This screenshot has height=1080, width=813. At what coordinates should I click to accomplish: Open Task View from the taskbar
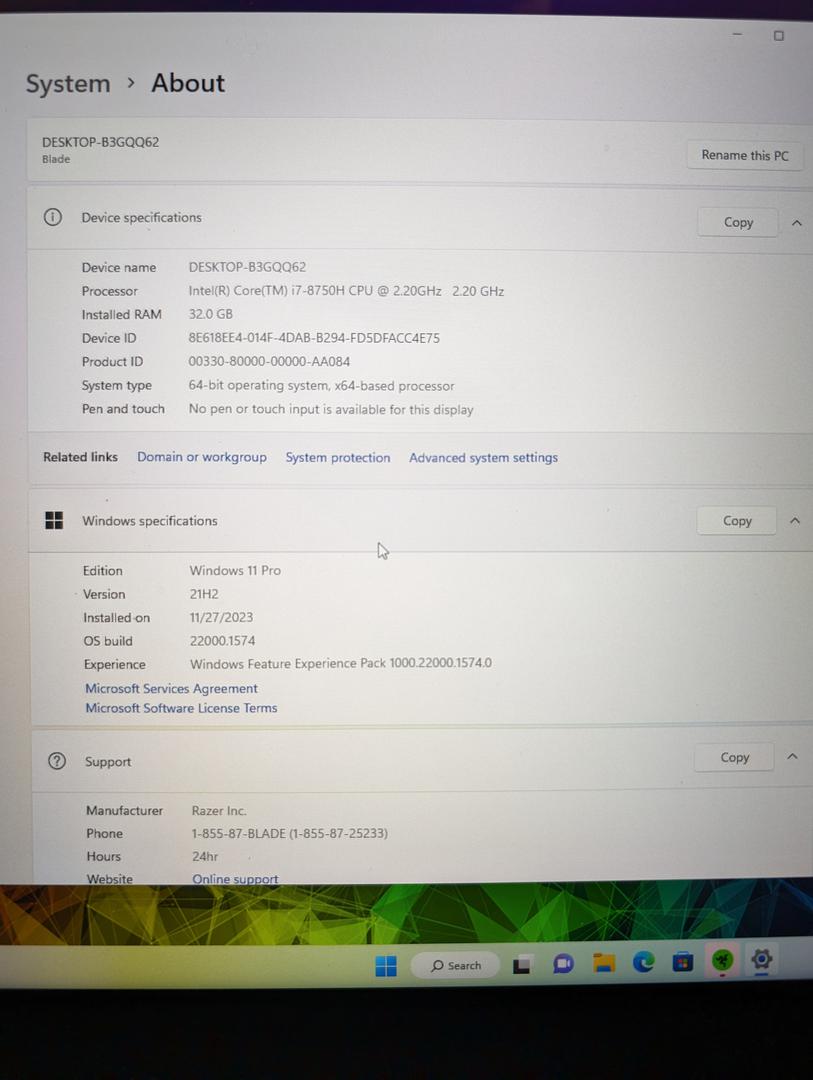click(522, 966)
